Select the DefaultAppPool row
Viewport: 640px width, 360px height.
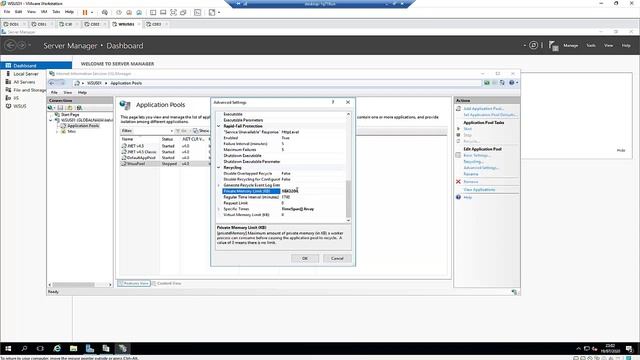pyautogui.click(x=165, y=158)
